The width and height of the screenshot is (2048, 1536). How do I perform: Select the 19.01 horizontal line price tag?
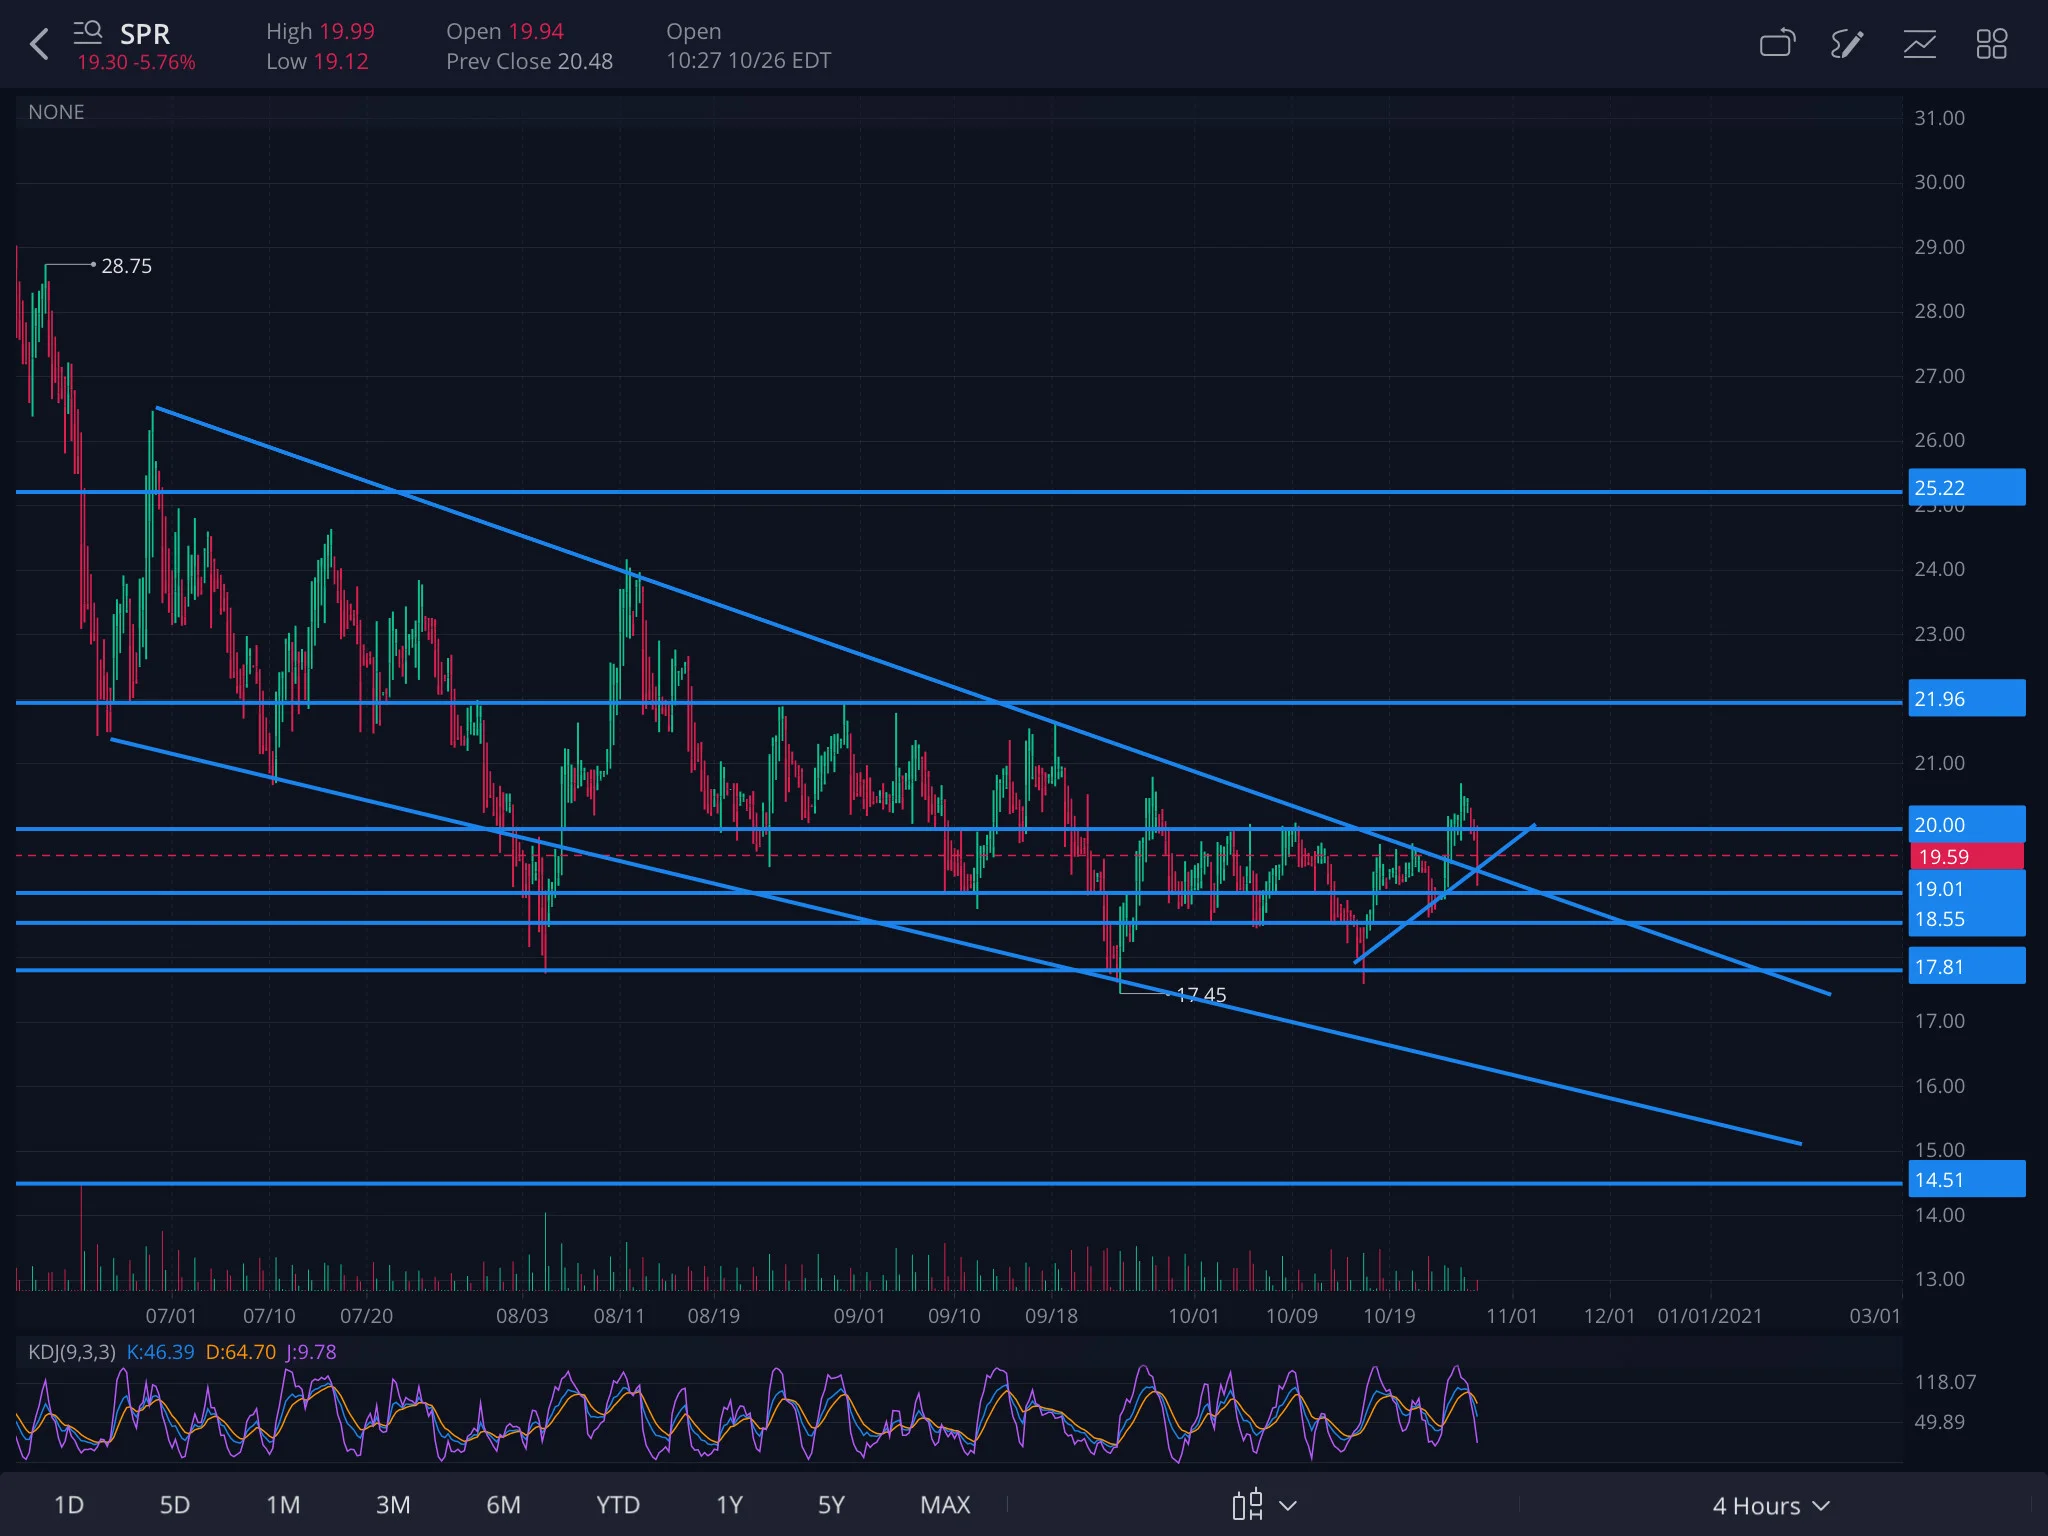pos(1966,889)
